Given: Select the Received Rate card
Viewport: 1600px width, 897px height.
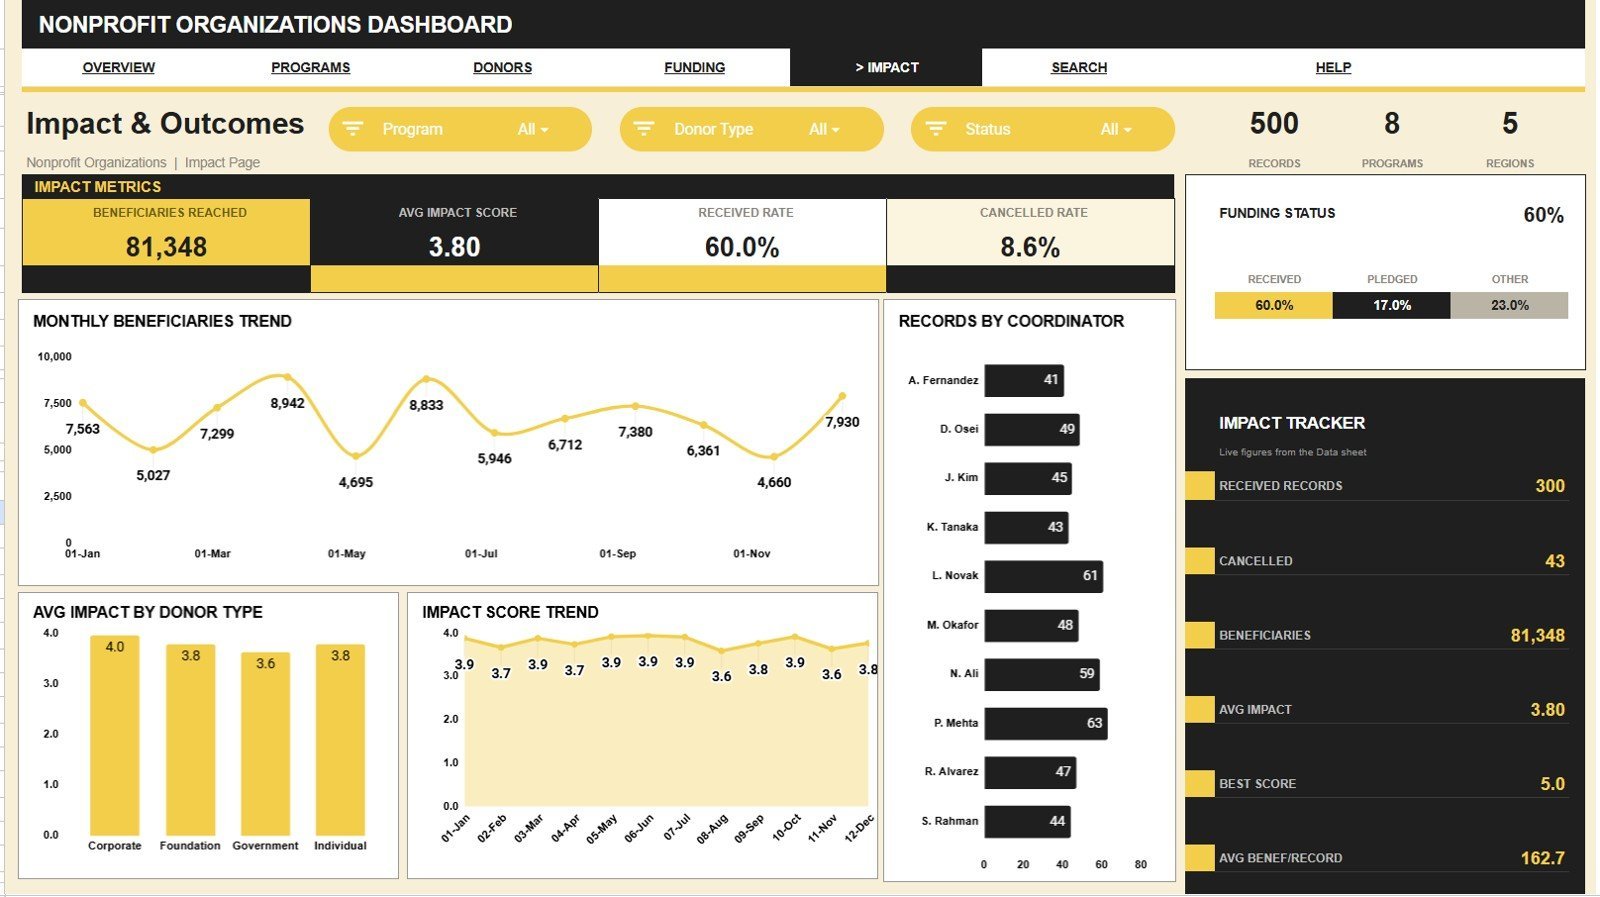Looking at the screenshot, I should [742, 233].
